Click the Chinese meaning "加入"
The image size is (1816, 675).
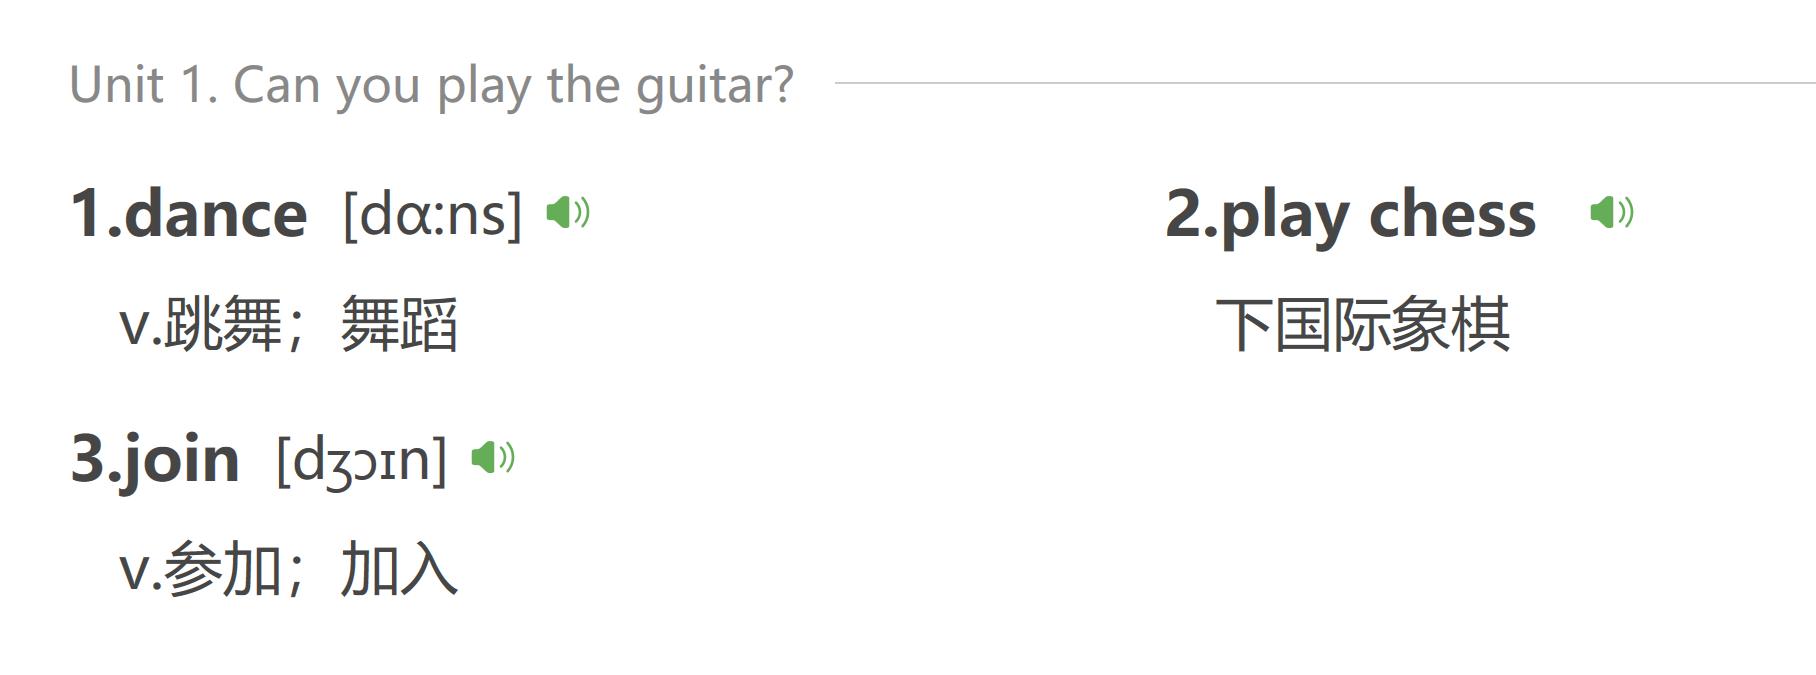click(399, 570)
